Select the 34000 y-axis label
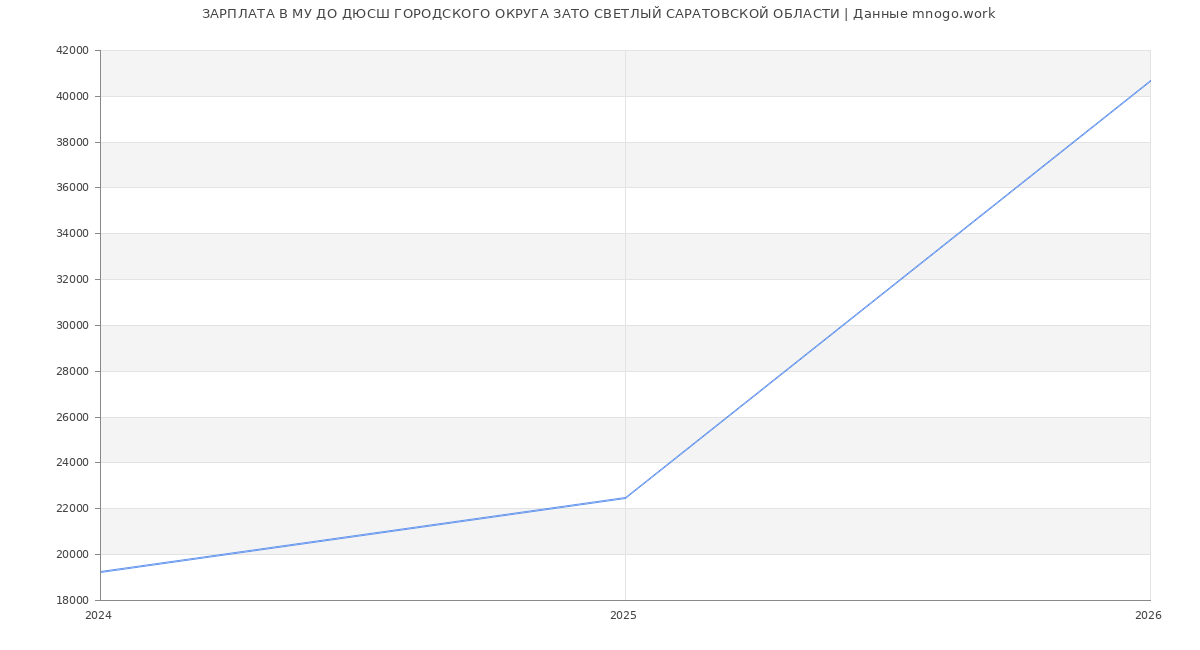This screenshot has height=650, width=1200. [x=74, y=233]
